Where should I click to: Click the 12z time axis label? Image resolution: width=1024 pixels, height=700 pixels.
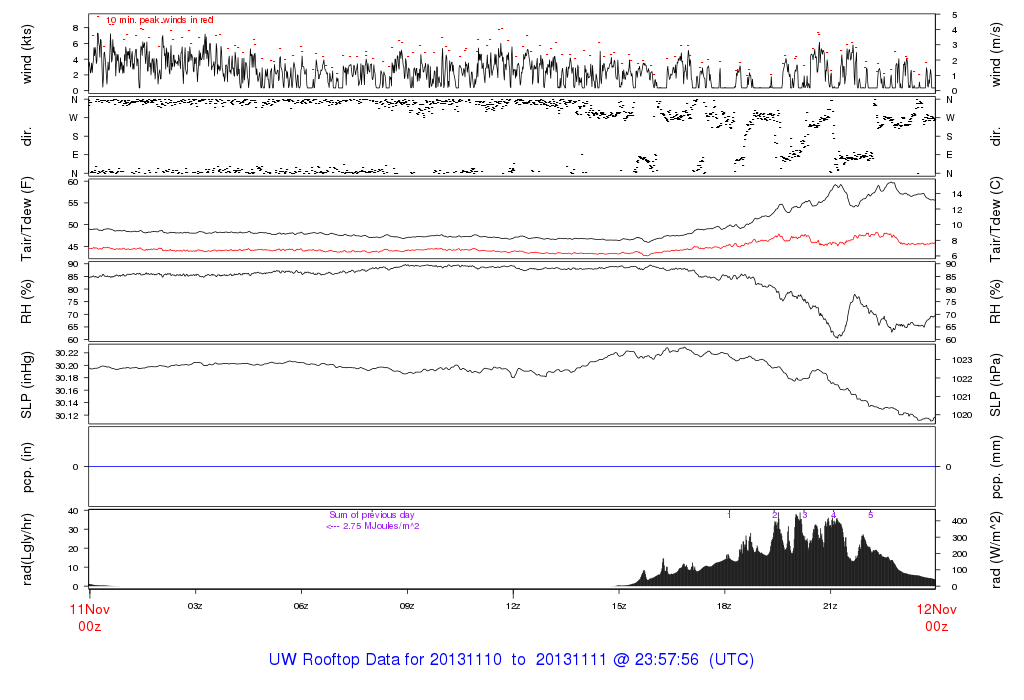pos(513,607)
